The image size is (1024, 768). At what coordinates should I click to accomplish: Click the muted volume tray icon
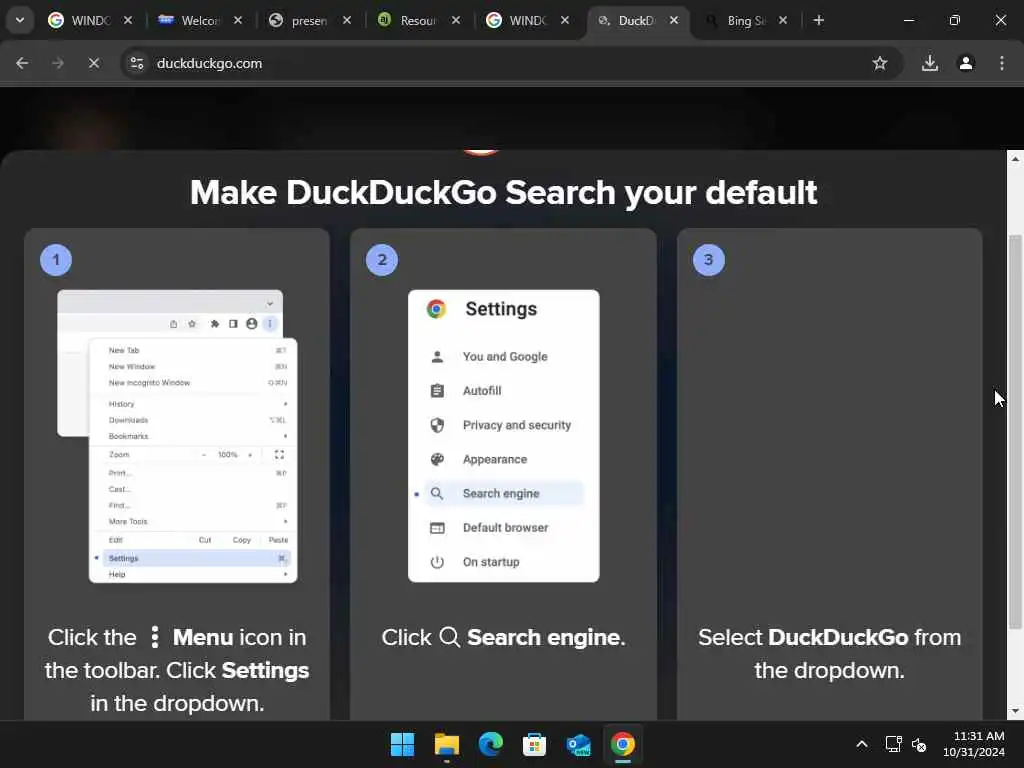(919, 744)
